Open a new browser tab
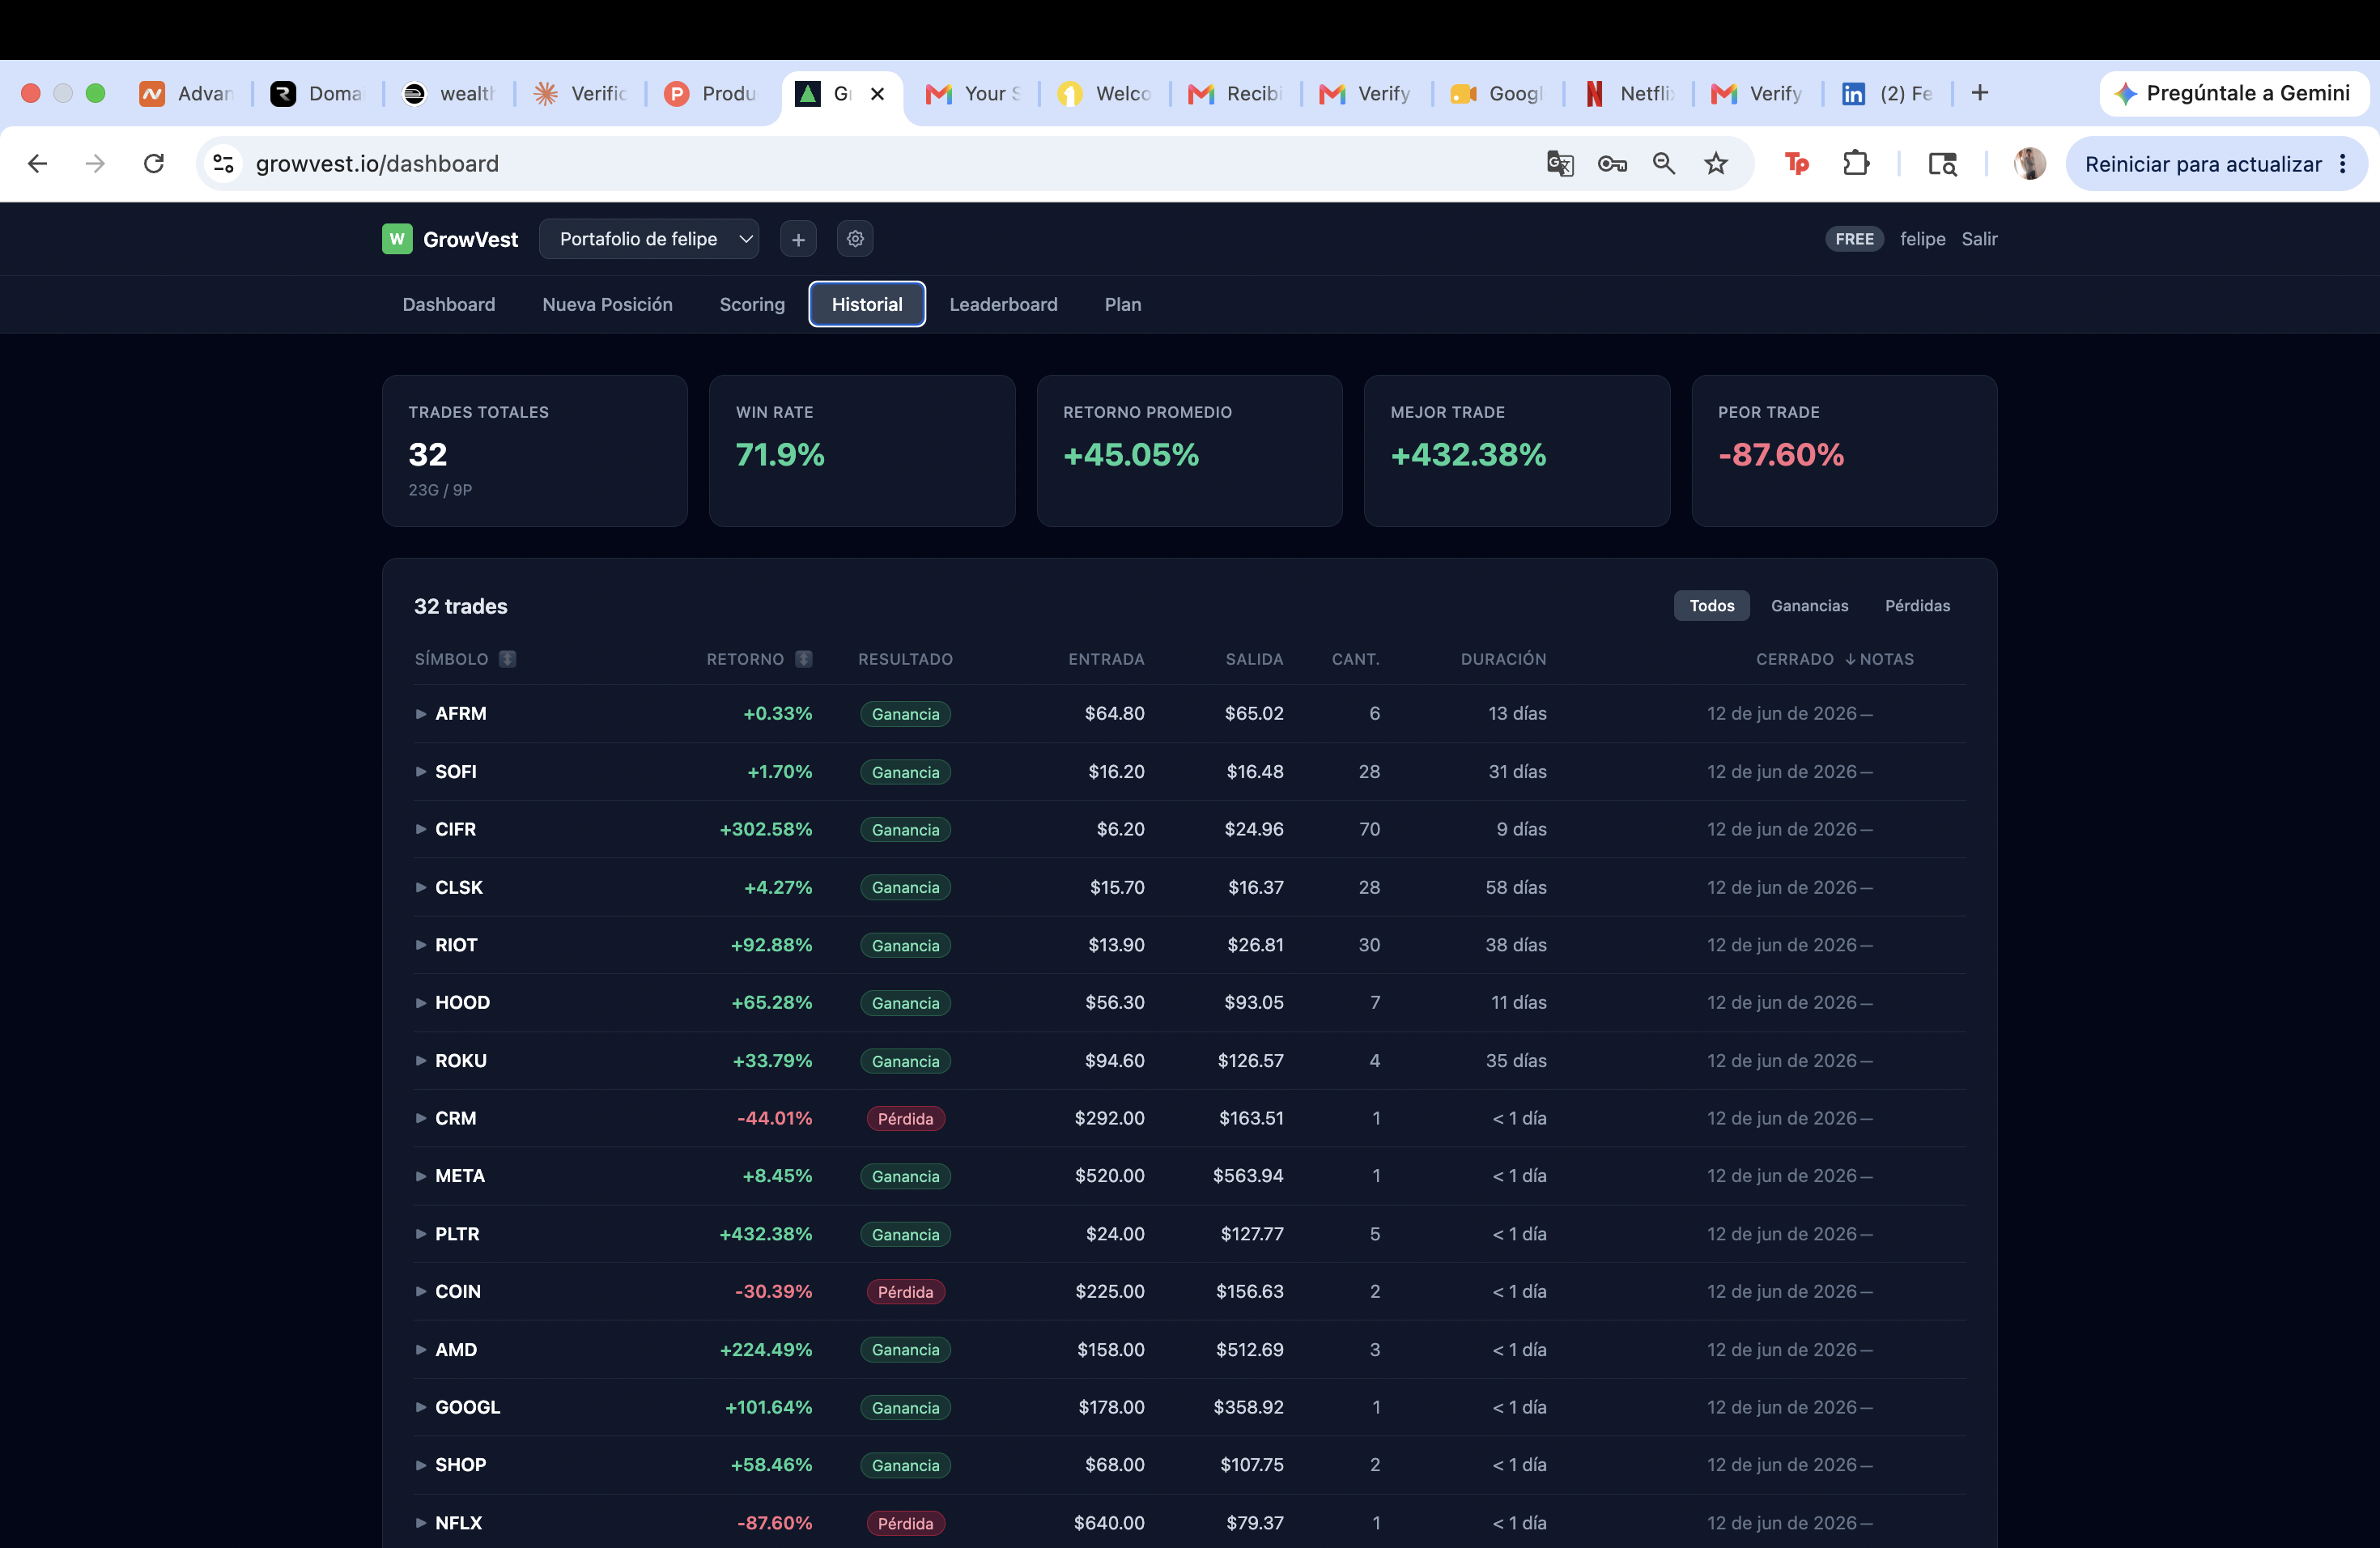This screenshot has width=2380, height=1548. click(1979, 93)
